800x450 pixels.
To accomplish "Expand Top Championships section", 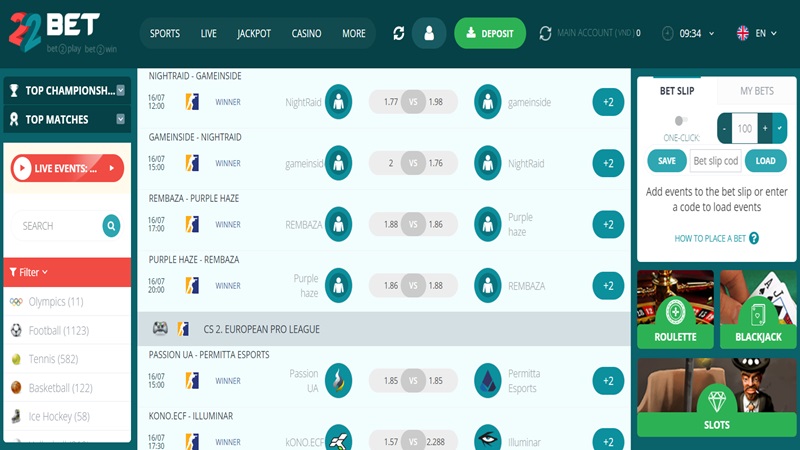I will pyautogui.click(x=120, y=90).
